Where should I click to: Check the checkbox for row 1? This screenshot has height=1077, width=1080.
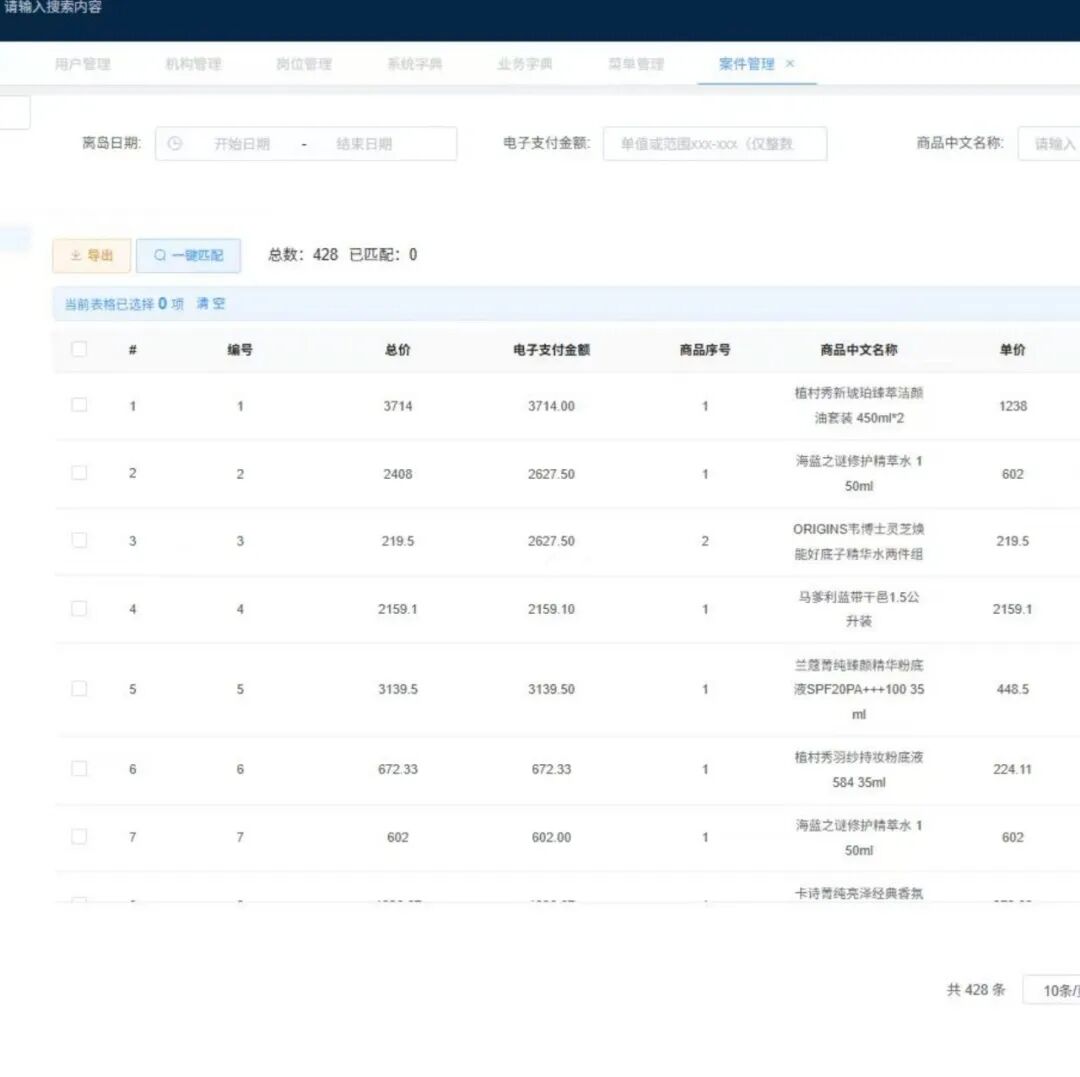tap(79, 405)
